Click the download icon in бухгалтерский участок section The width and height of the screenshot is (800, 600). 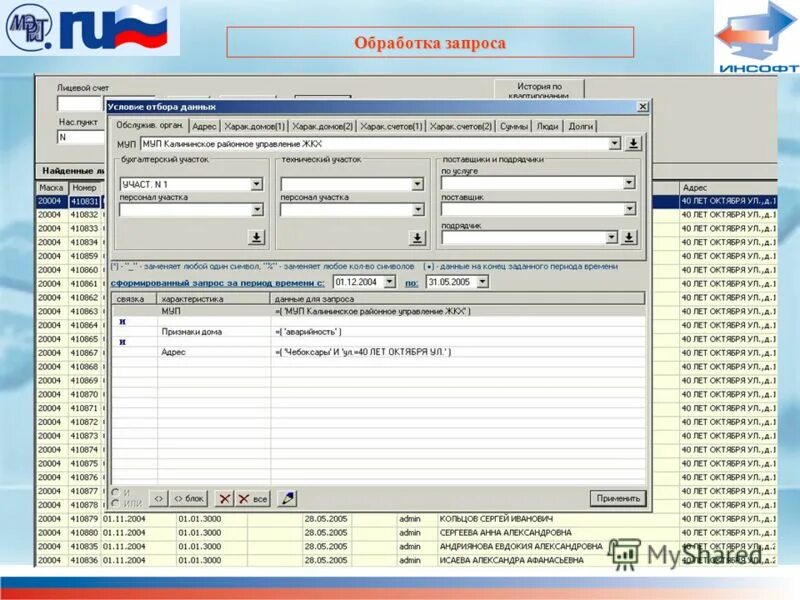tap(255, 237)
